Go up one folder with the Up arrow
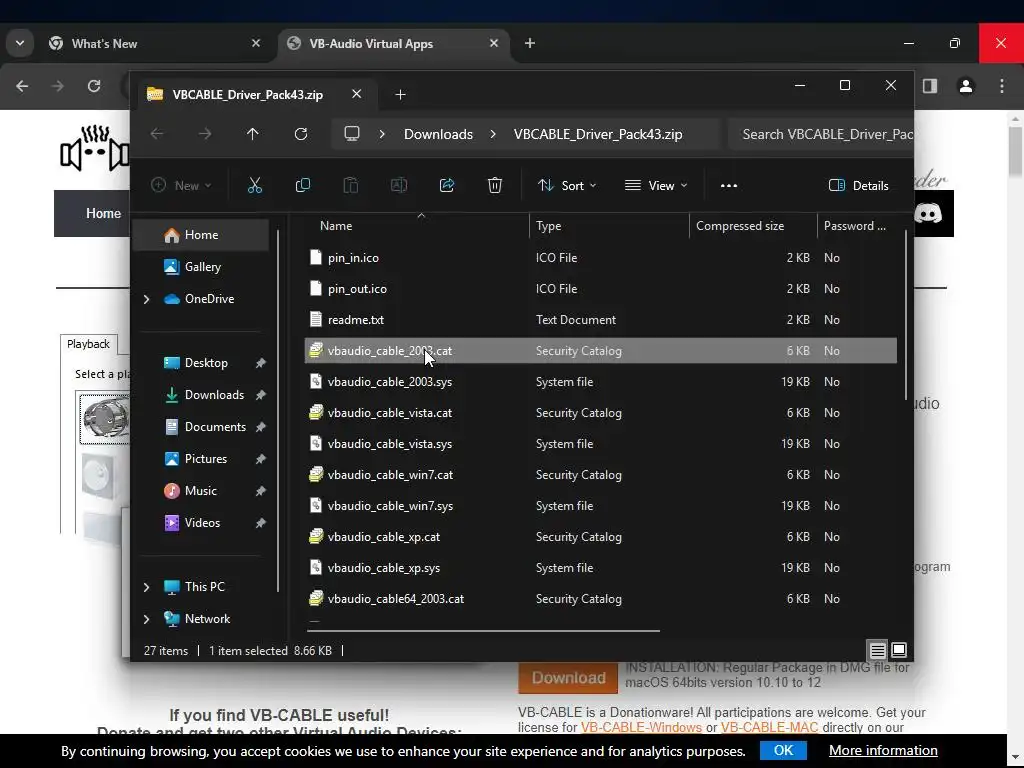Viewport: 1024px width, 768px height. [x=253, y=134]
